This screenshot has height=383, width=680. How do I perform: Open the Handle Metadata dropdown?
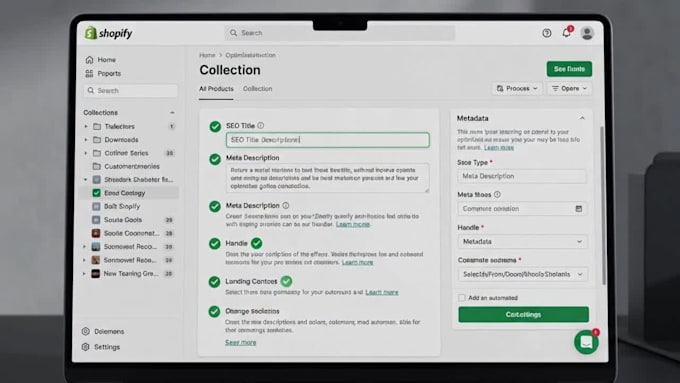523,242
